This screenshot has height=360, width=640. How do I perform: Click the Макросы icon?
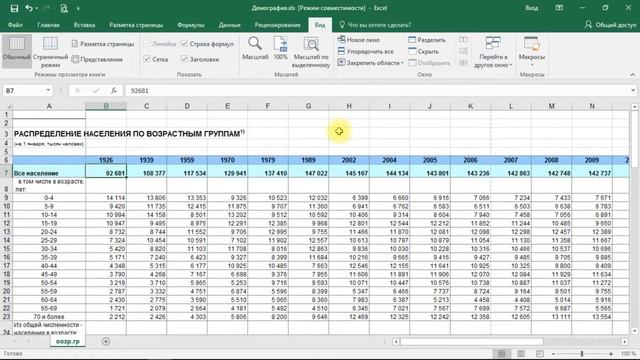(x=532, y=44)
